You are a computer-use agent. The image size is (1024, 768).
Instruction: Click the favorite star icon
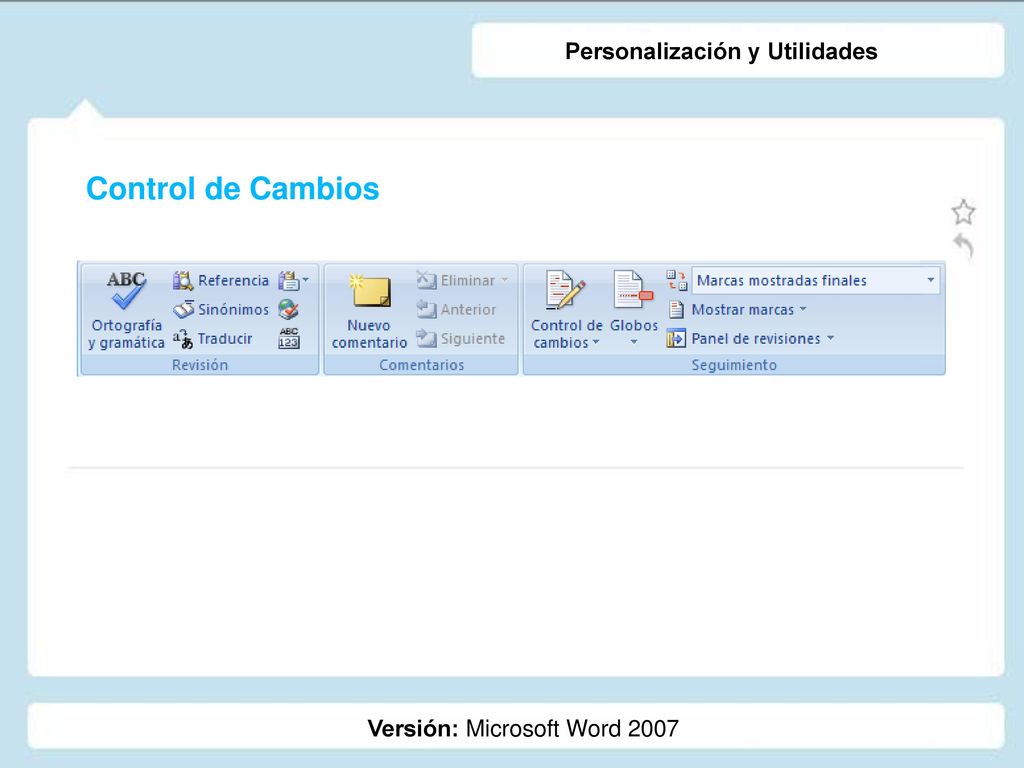[963, 212]
